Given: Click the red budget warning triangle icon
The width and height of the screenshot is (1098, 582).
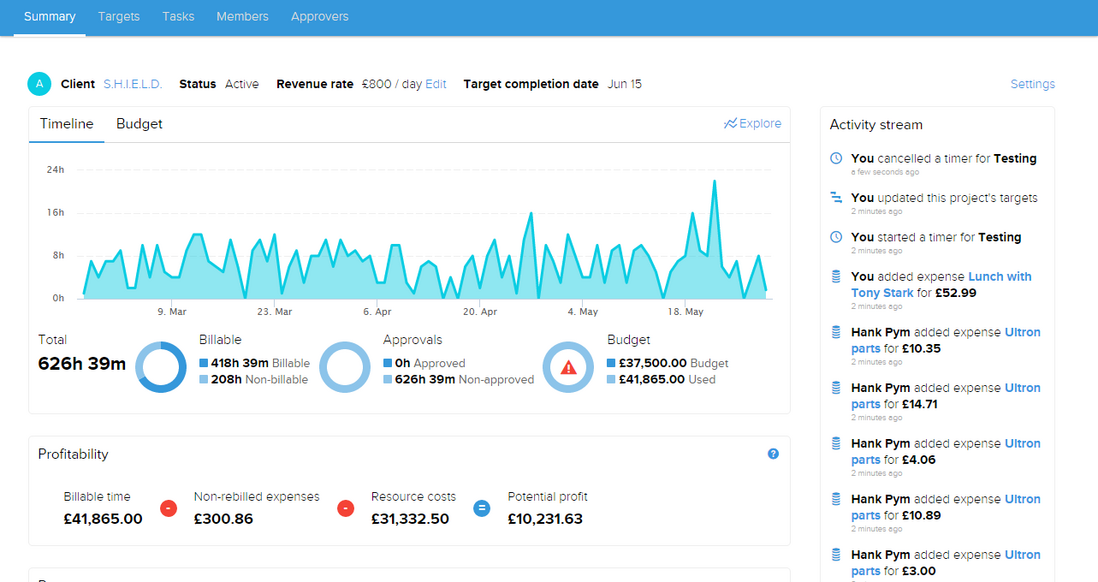Looking at the screenshot, I should (x=568, y=366).
